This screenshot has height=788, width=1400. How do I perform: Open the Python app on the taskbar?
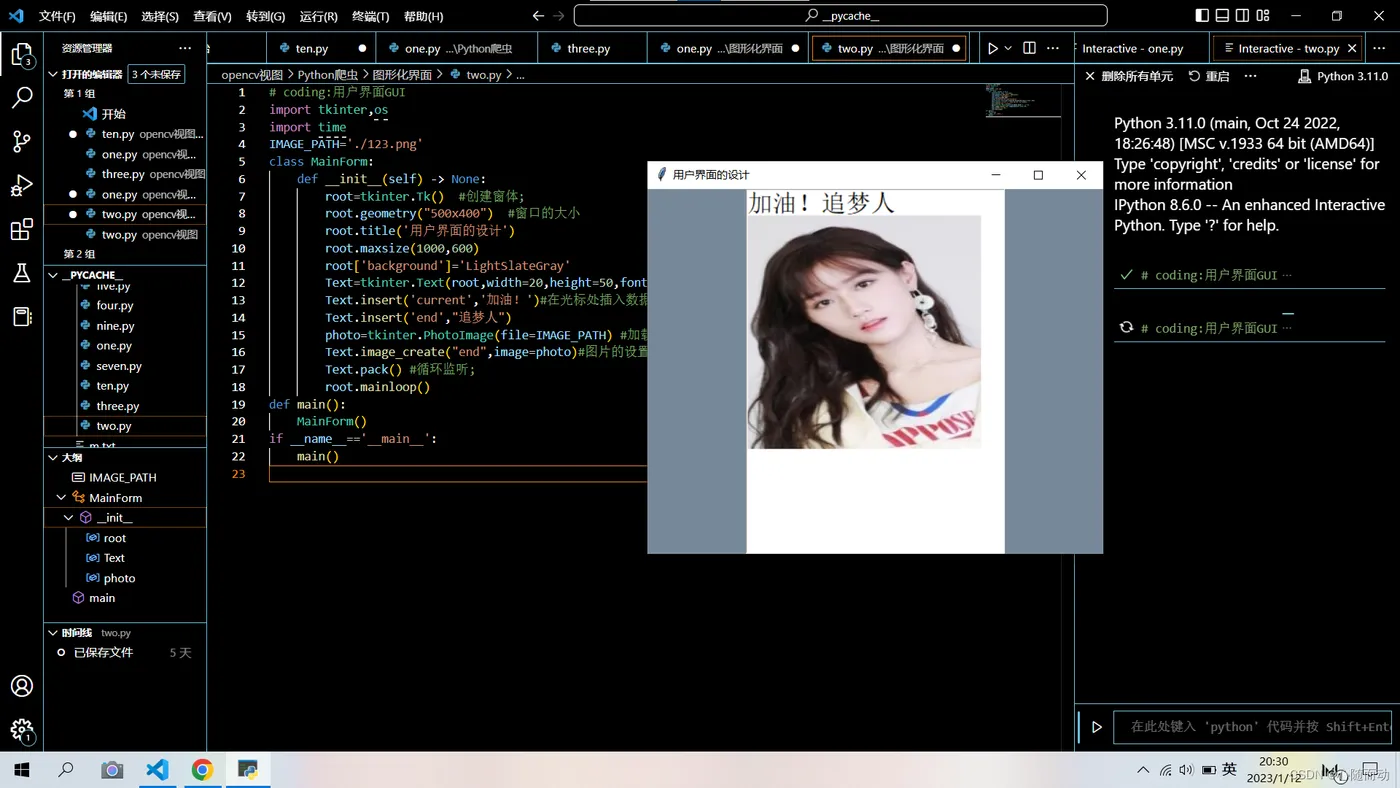coord(247,770)
